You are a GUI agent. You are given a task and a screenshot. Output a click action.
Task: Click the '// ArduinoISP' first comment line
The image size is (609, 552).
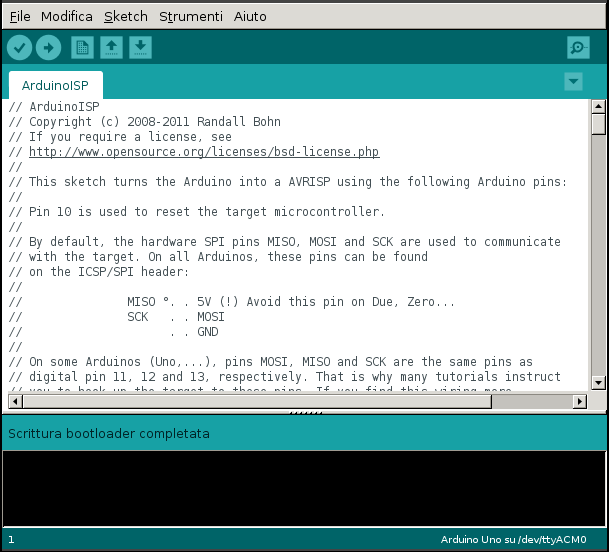tap(54, 106)
